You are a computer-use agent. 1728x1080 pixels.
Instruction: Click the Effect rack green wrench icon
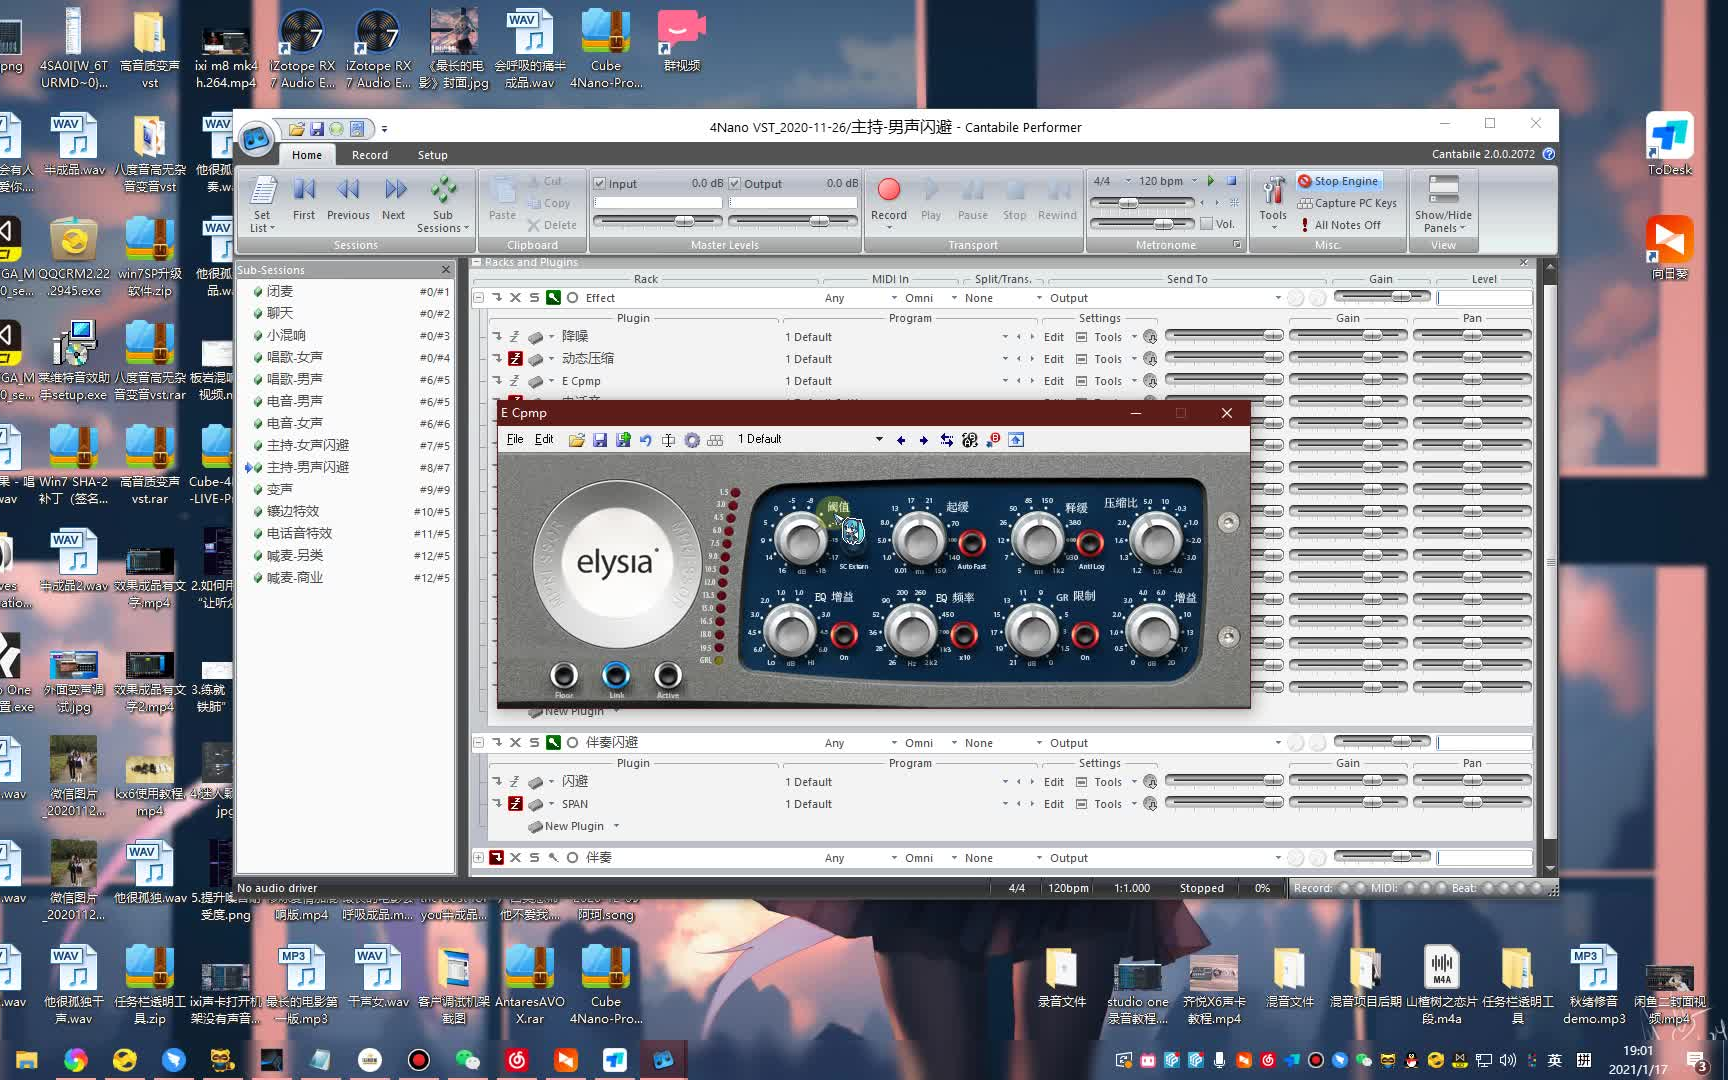(x=553, y=298)
